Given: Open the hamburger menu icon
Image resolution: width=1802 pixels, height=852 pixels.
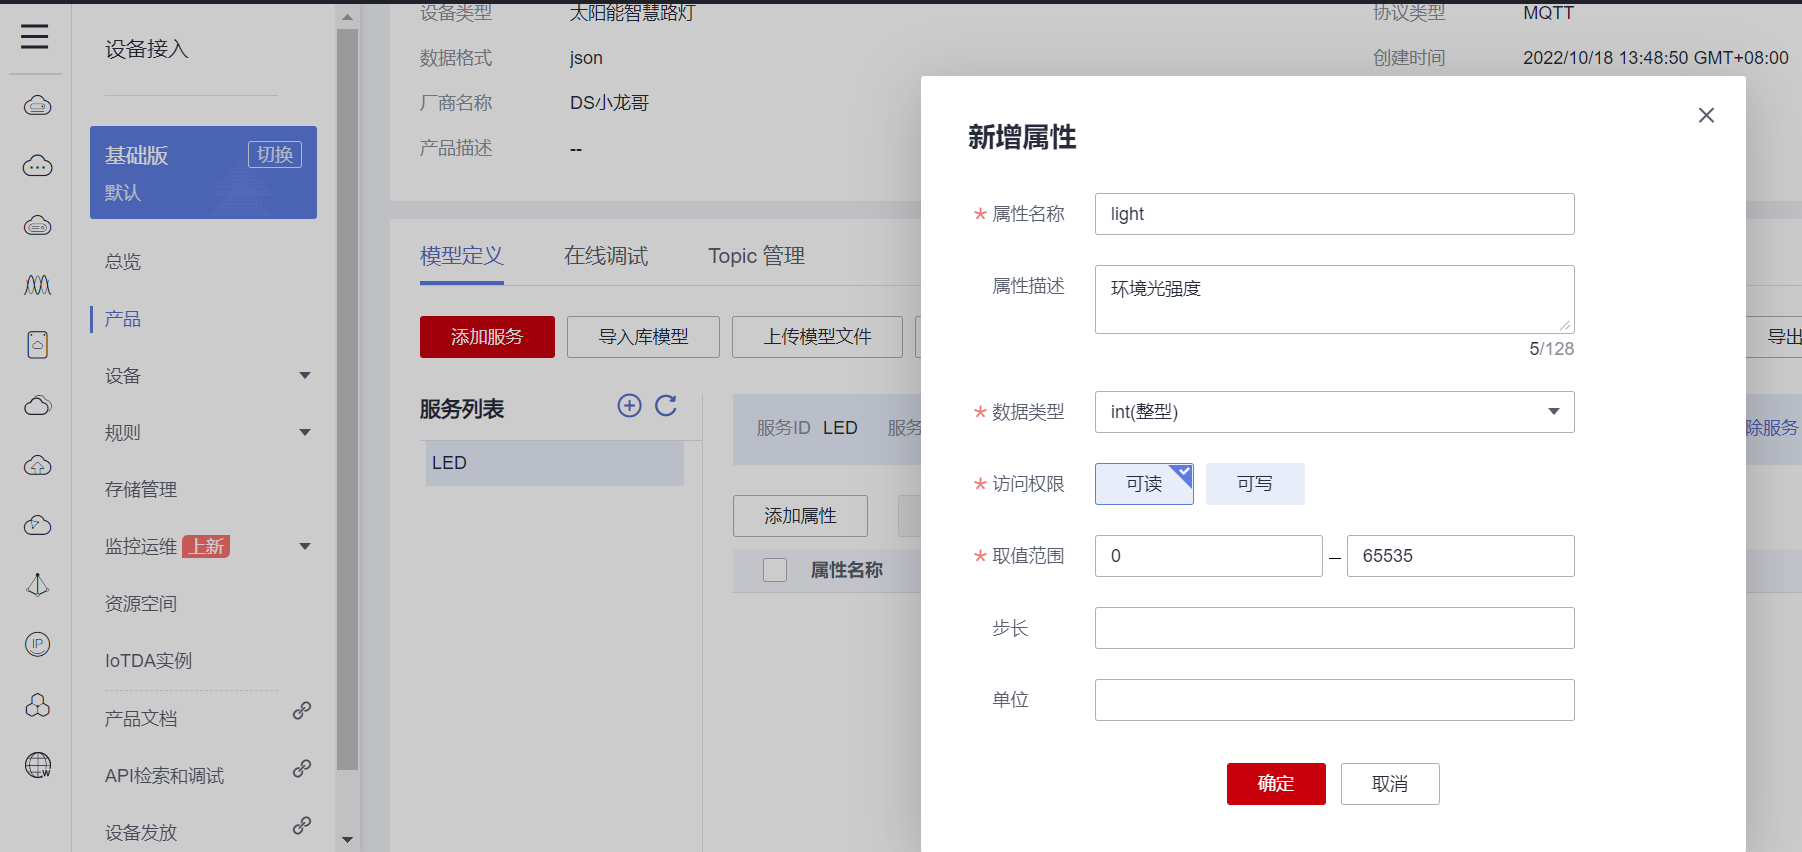Looking at the screenshot, I should (x=35, y=37).
